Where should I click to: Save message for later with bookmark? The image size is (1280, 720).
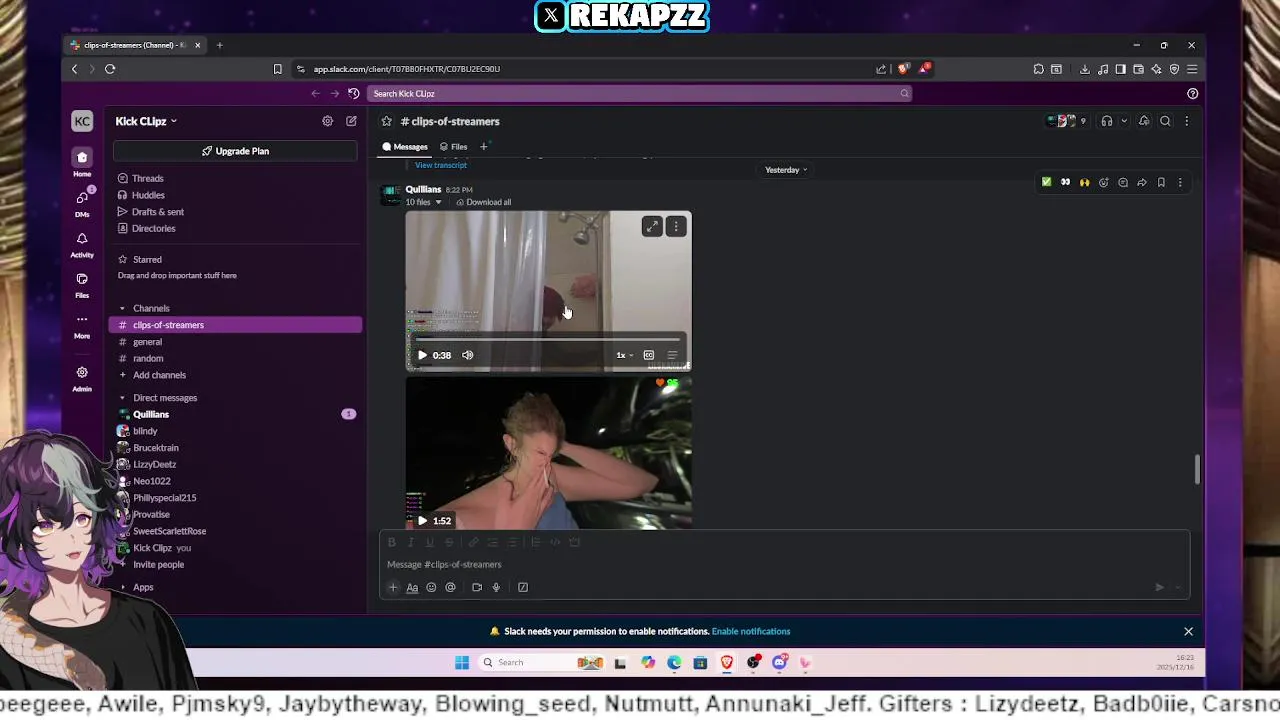pos(1161,182)
